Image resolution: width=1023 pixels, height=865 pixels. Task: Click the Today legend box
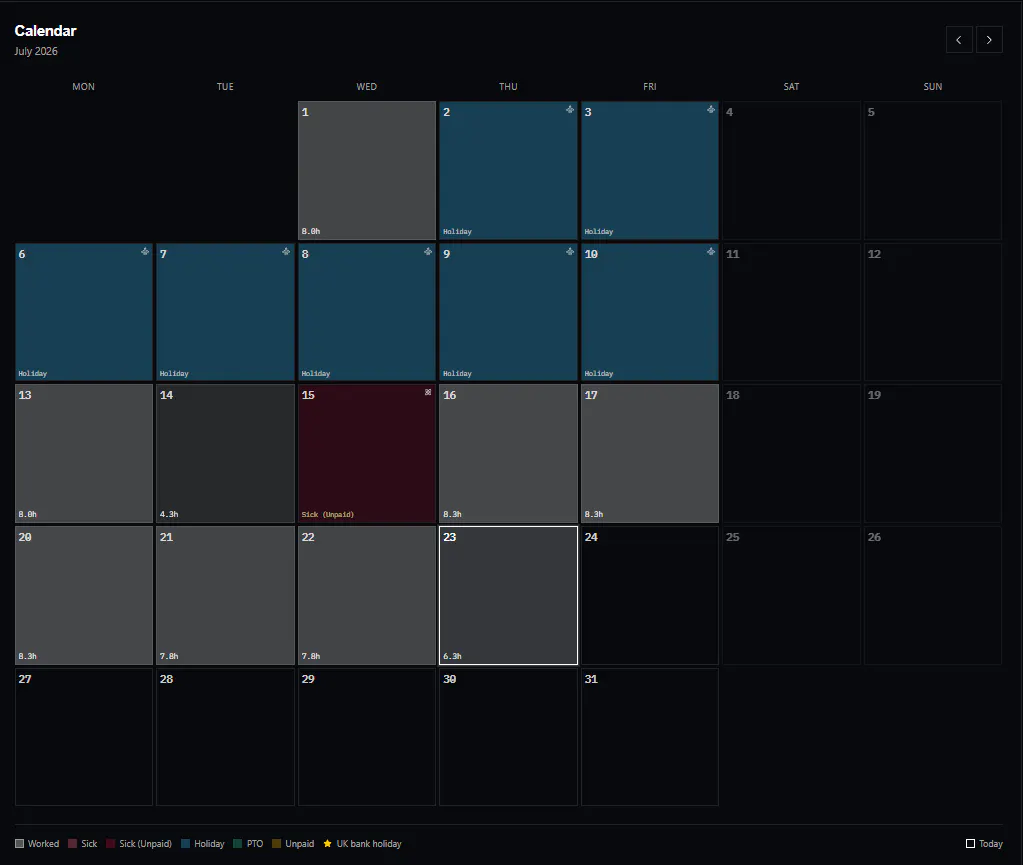(970, 843)
